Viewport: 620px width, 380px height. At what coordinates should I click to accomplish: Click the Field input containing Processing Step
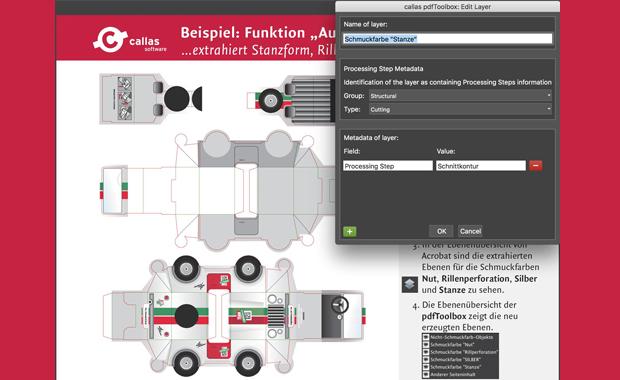coord(388,166)
